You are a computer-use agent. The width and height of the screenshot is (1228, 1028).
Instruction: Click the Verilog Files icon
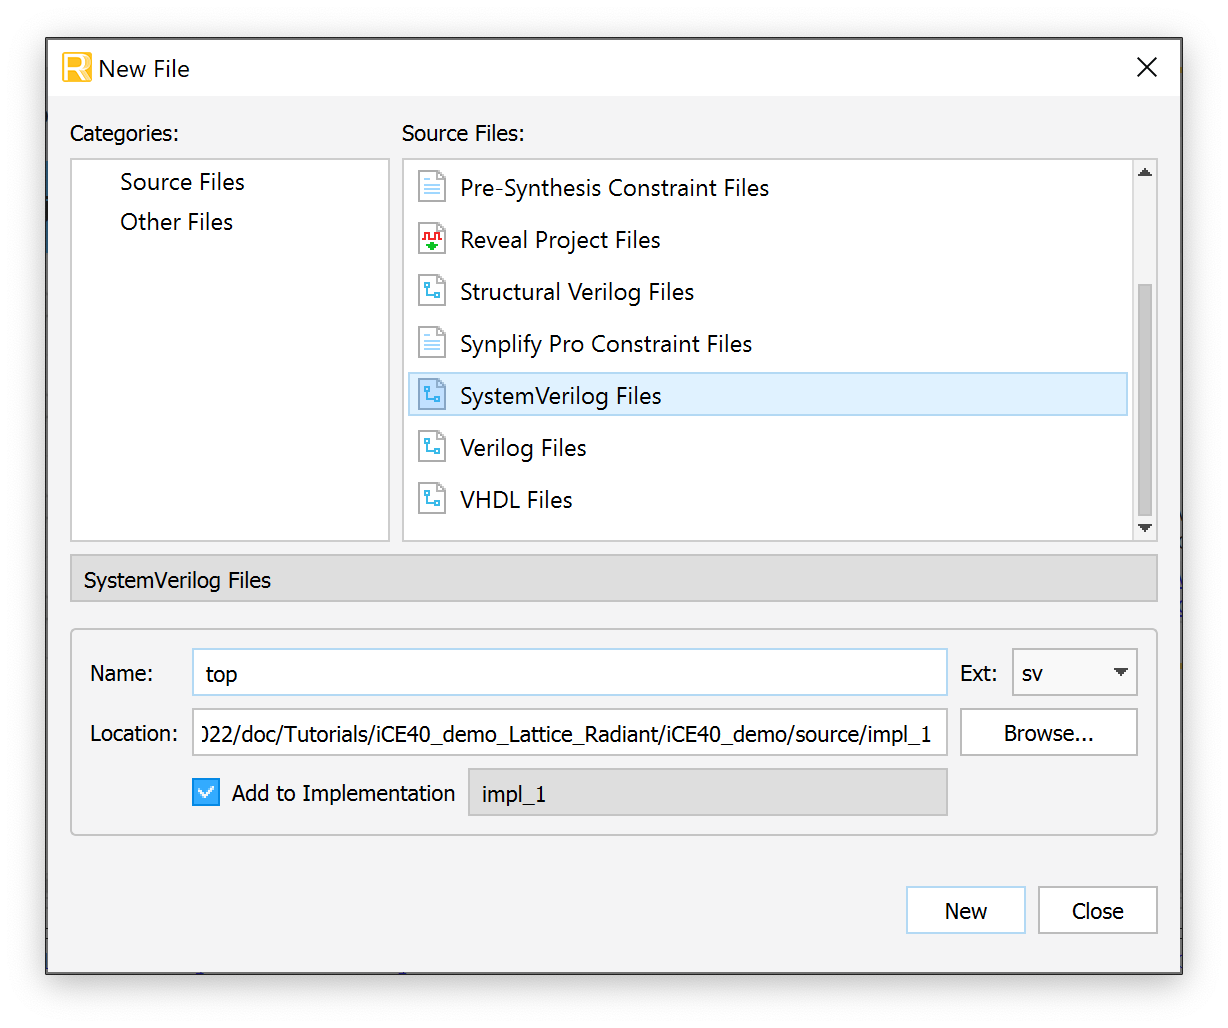click(x=432, y=447)
